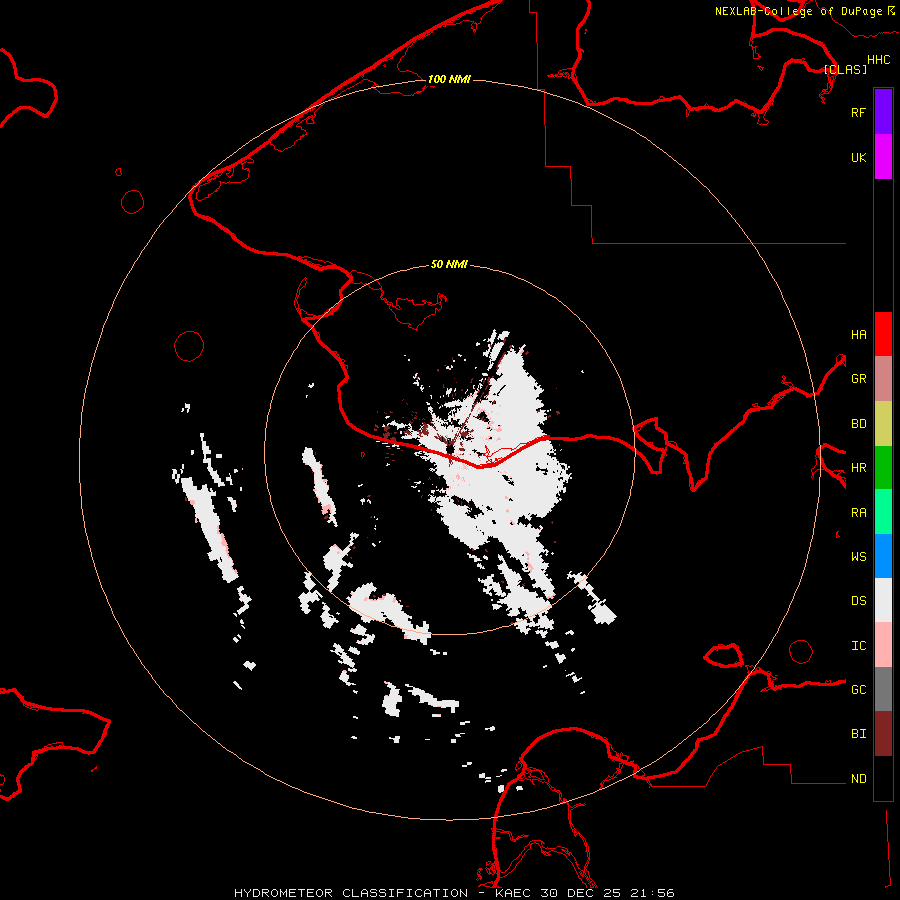Click the 30 DEC 25 date text
The image size is (900, 900).
(x=582, y=893)
